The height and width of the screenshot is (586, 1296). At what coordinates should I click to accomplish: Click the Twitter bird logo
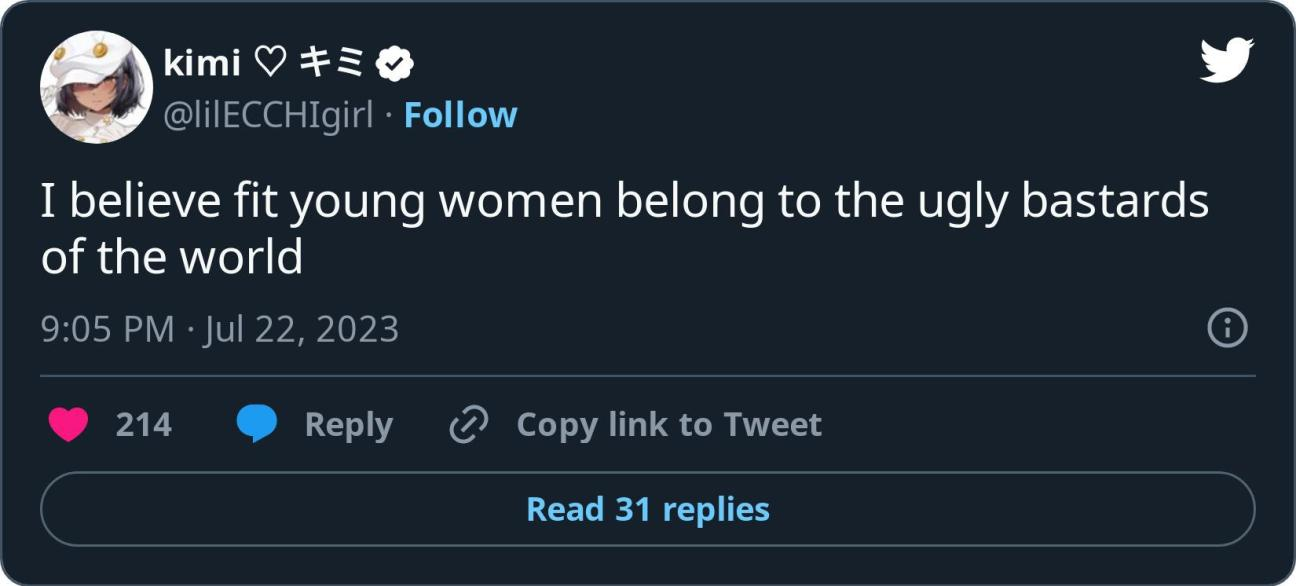pyautogui.click(x=1226, y=61)
